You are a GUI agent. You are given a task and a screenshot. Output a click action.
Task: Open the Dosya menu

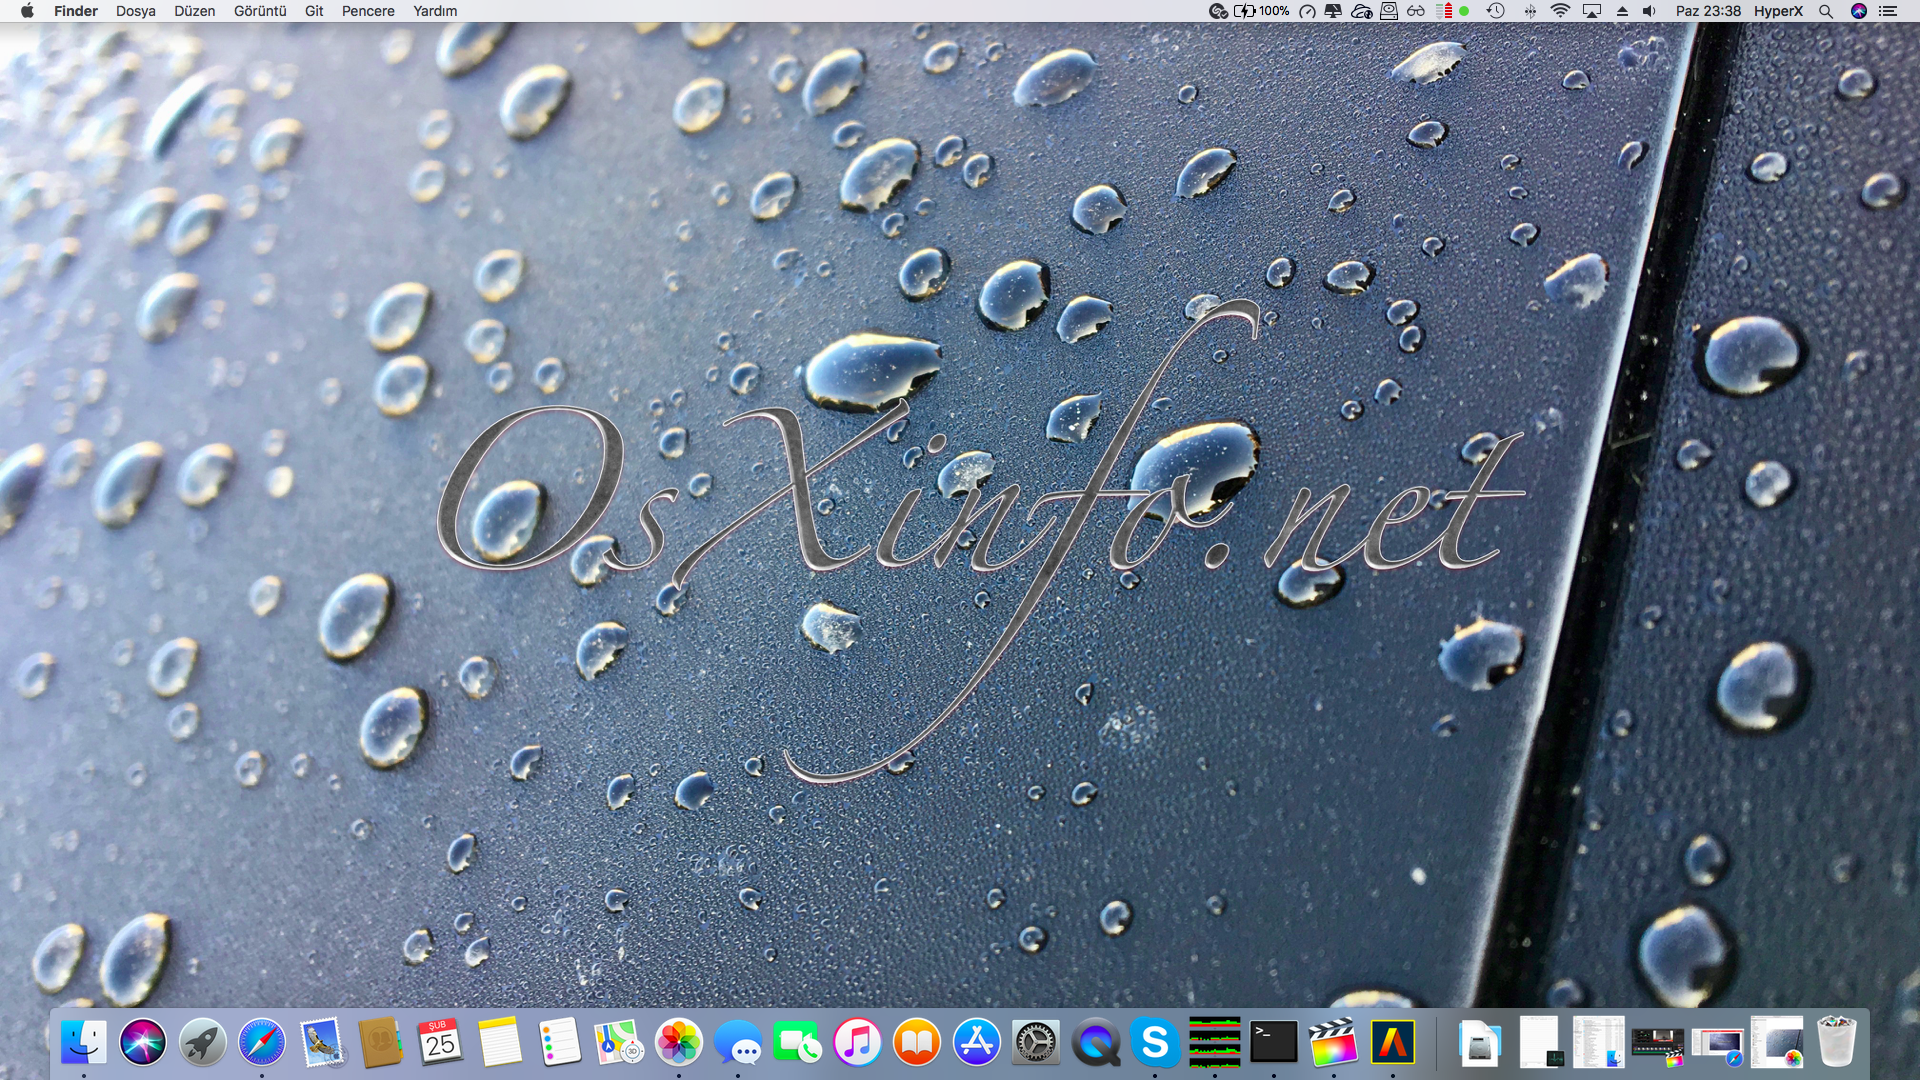136,11
